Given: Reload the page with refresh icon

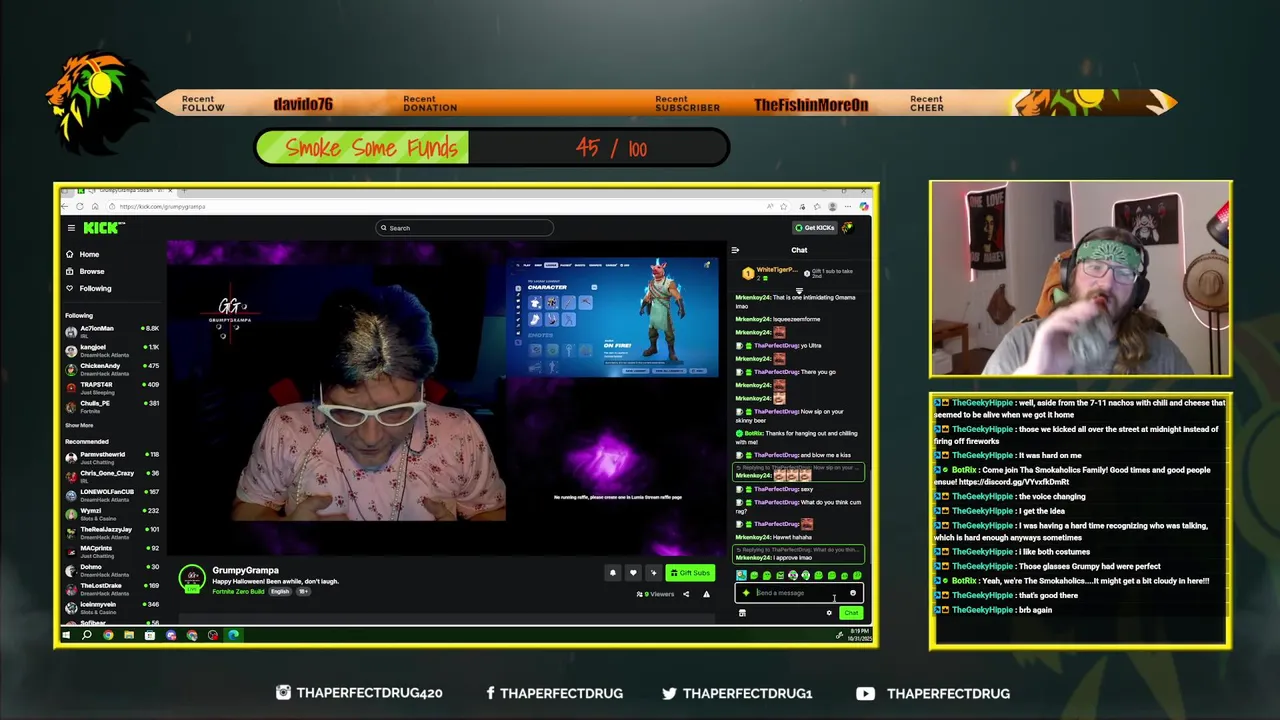Looking at the screenshot, I should 80,206.
